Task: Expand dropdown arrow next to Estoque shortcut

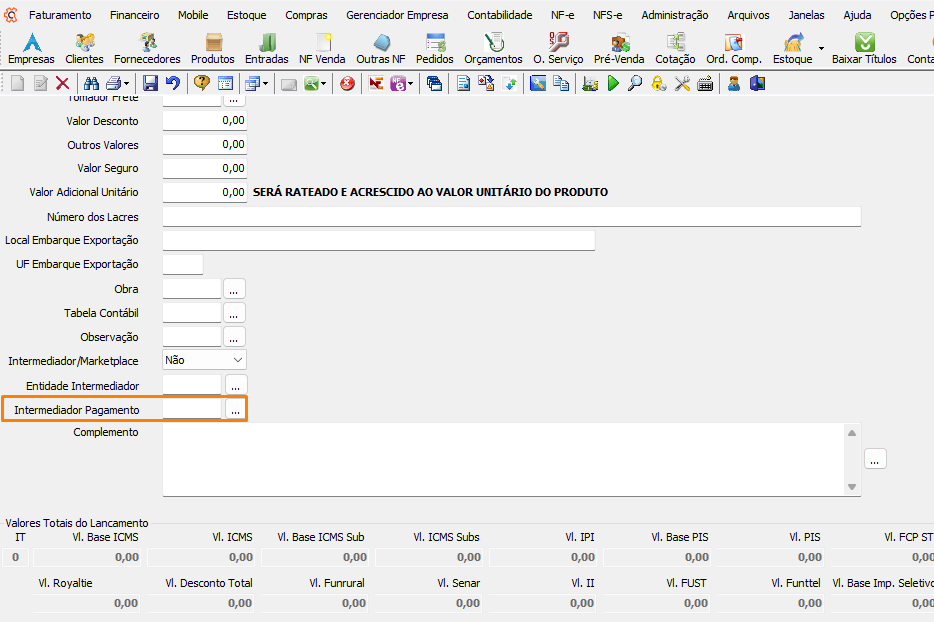Action: (x=821, y=48)
